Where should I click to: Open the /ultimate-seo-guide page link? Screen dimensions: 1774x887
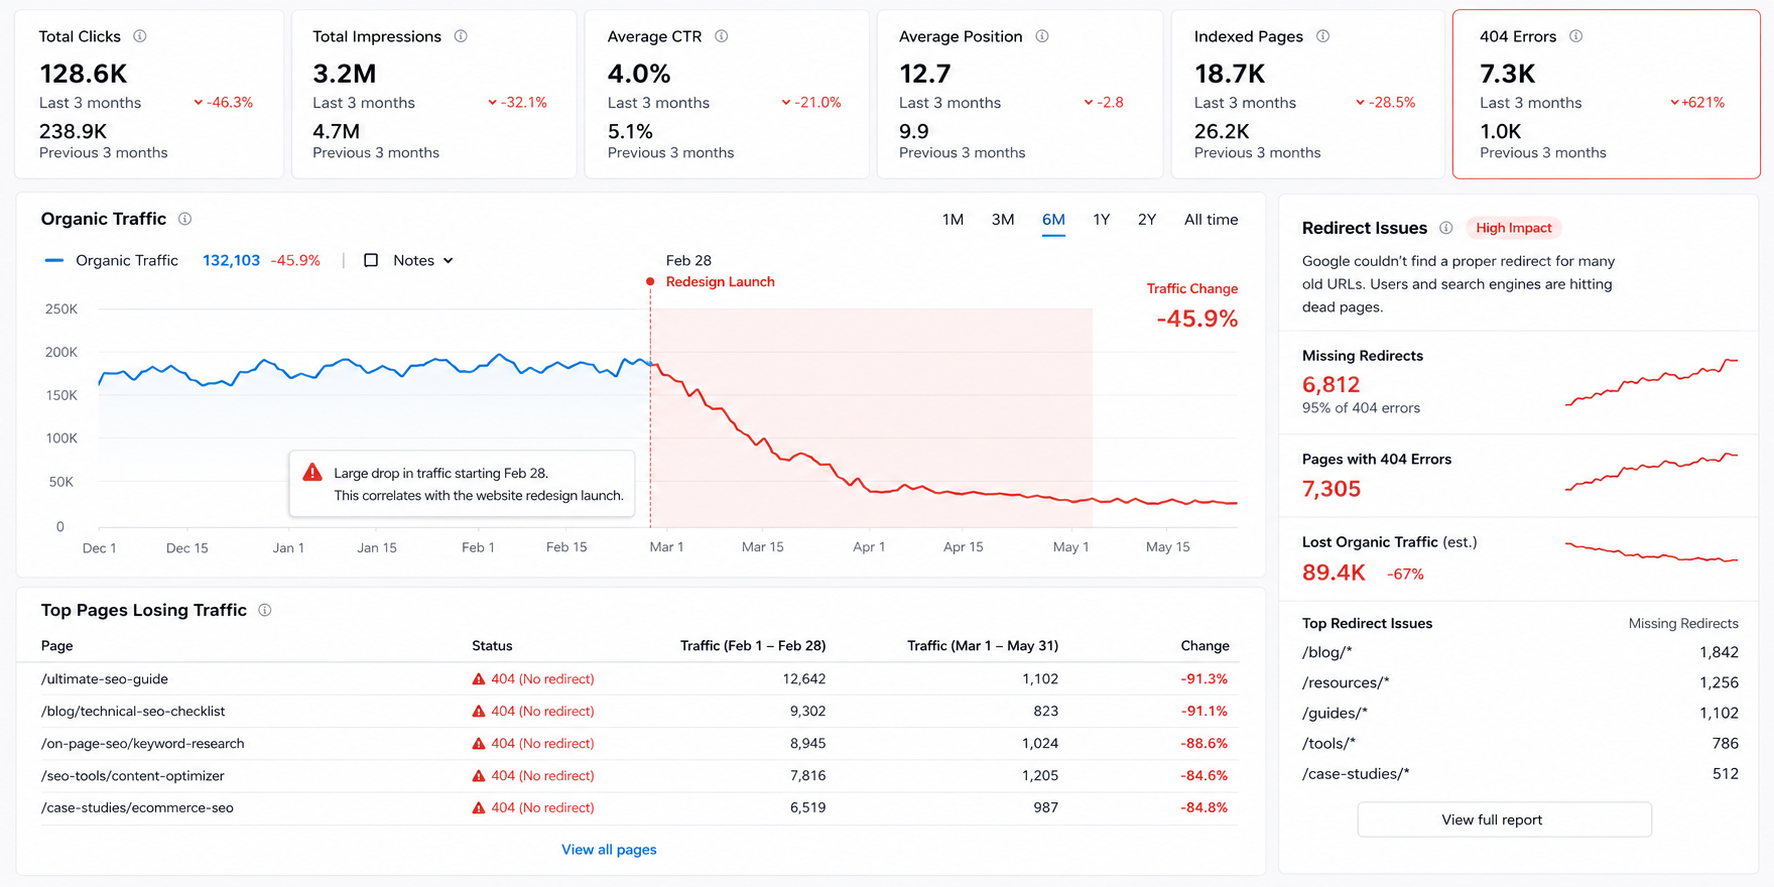click(104, 679)
